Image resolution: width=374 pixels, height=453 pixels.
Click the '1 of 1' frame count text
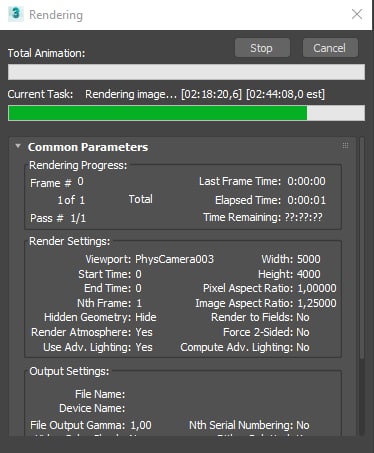[71, 200]
